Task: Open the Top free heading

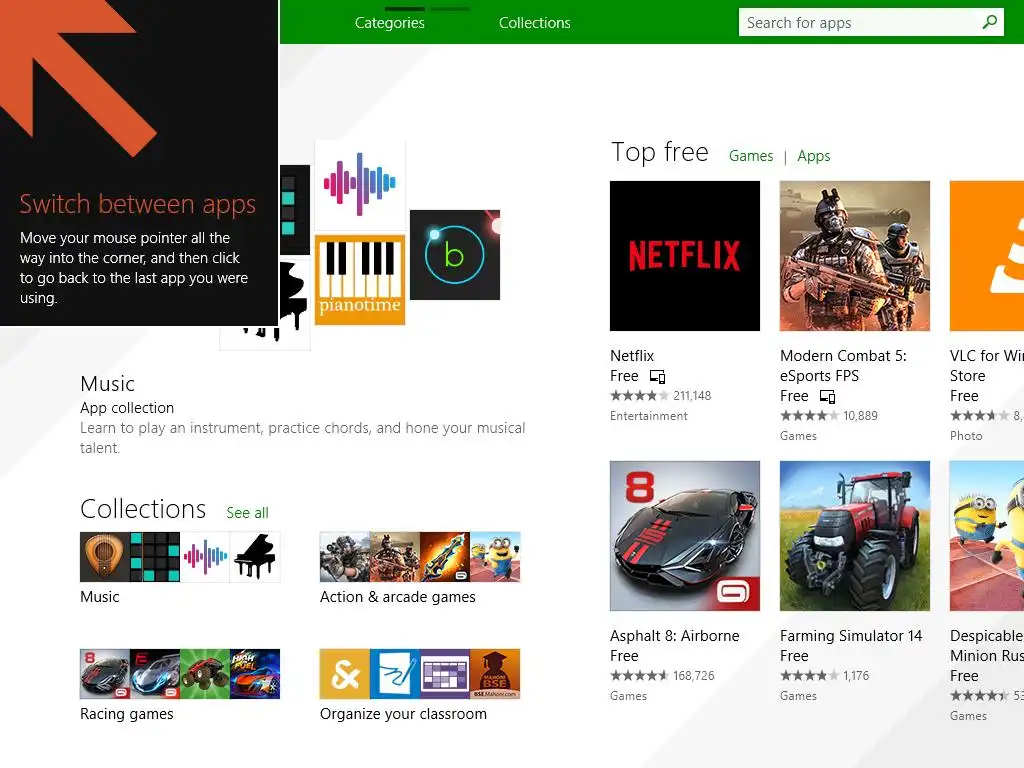Action: (660, 152)
